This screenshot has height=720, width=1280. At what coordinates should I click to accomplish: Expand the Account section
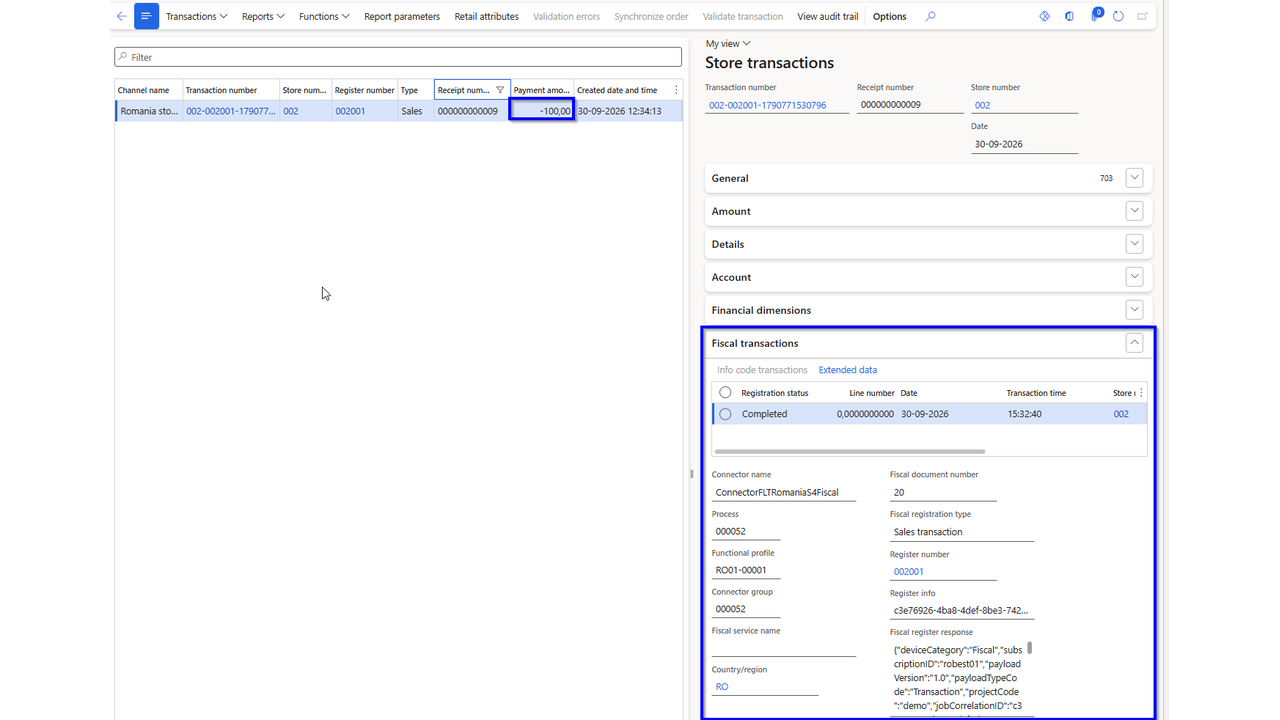pyautogui.click(x=1134, y=277)
